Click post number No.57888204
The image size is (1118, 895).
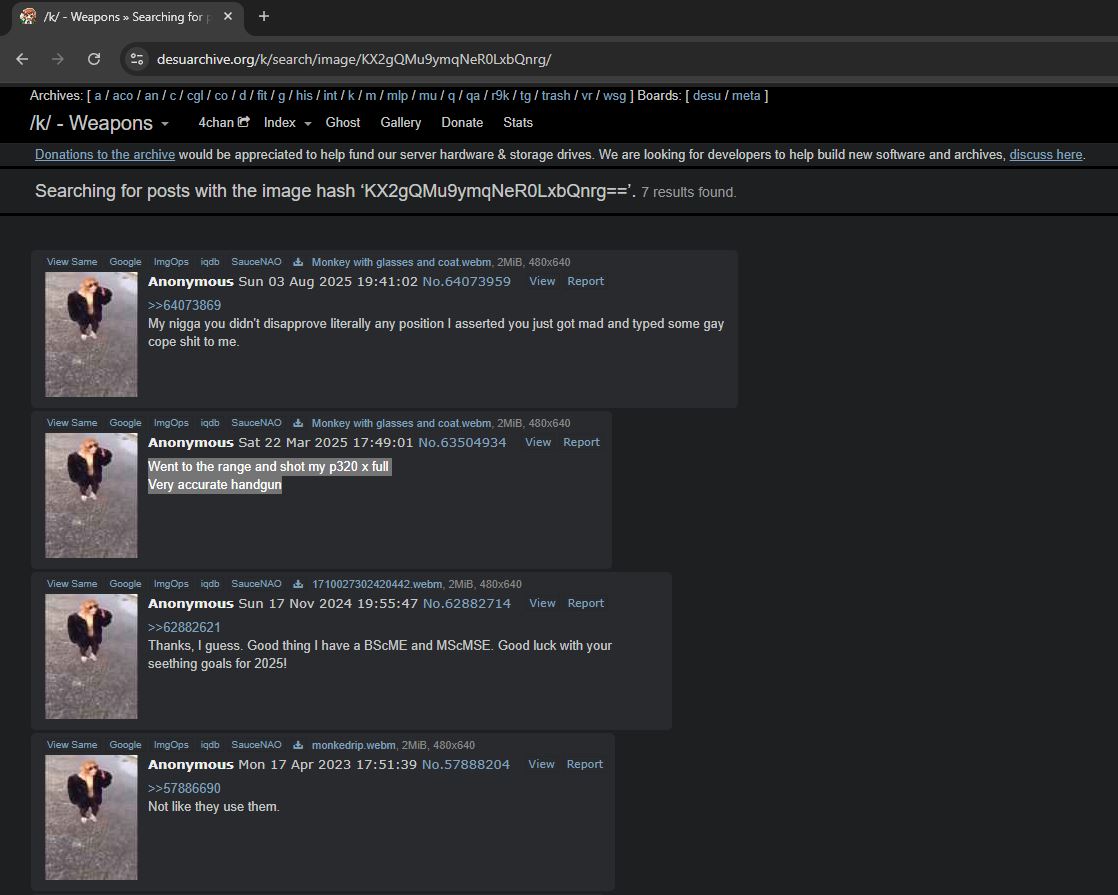[466, 764]
